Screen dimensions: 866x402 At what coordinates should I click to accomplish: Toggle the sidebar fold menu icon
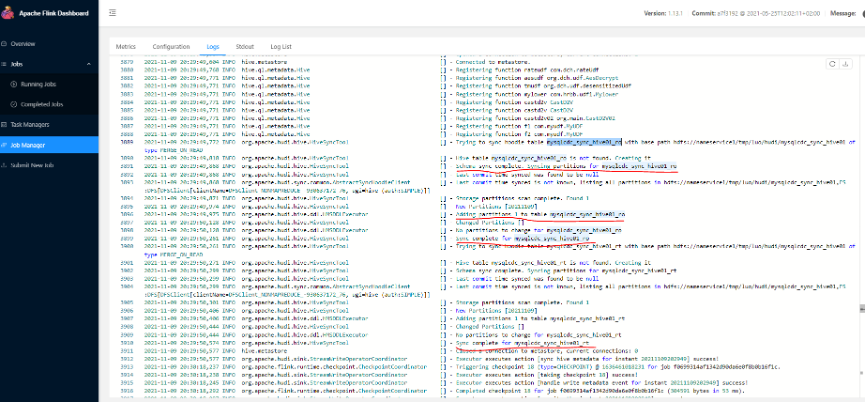113,13
